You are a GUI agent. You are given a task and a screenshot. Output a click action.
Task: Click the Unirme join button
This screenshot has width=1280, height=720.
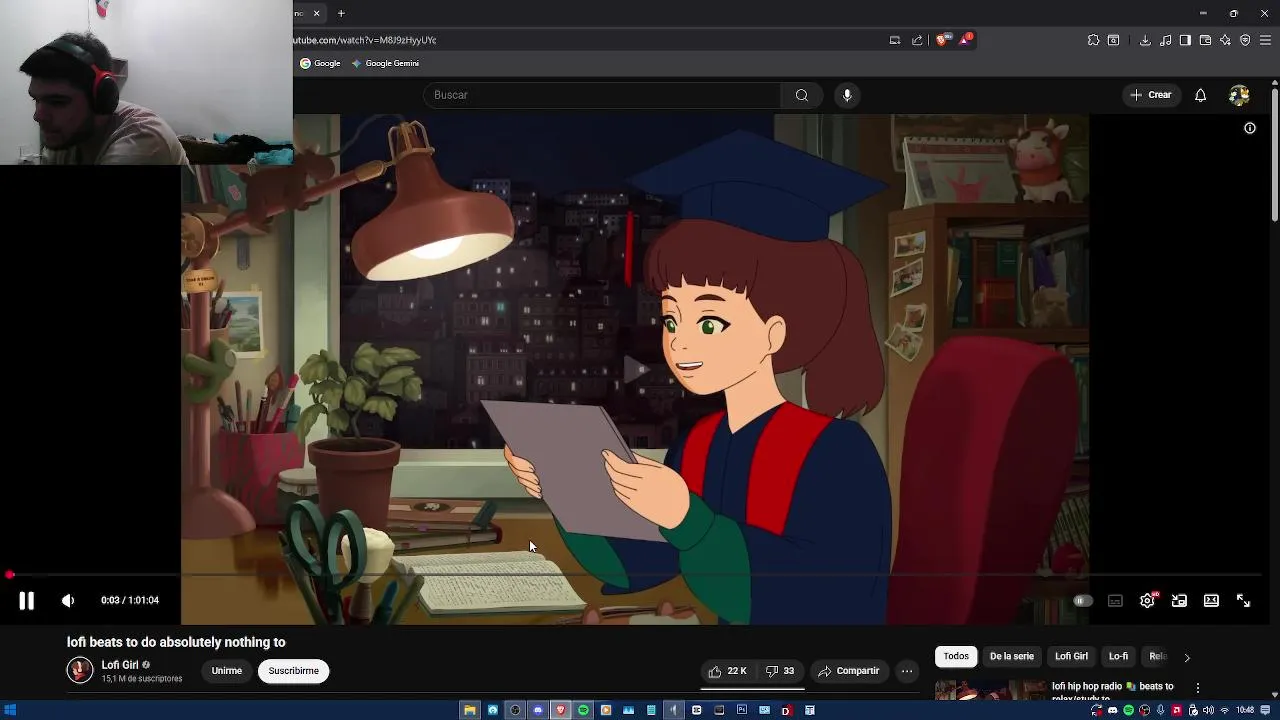226,671
